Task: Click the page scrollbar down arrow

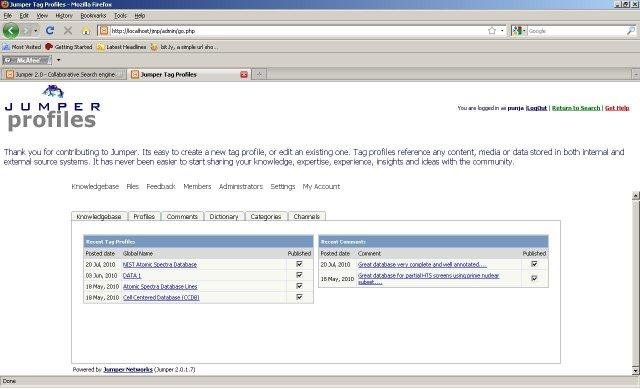Action: coord(636,370)
